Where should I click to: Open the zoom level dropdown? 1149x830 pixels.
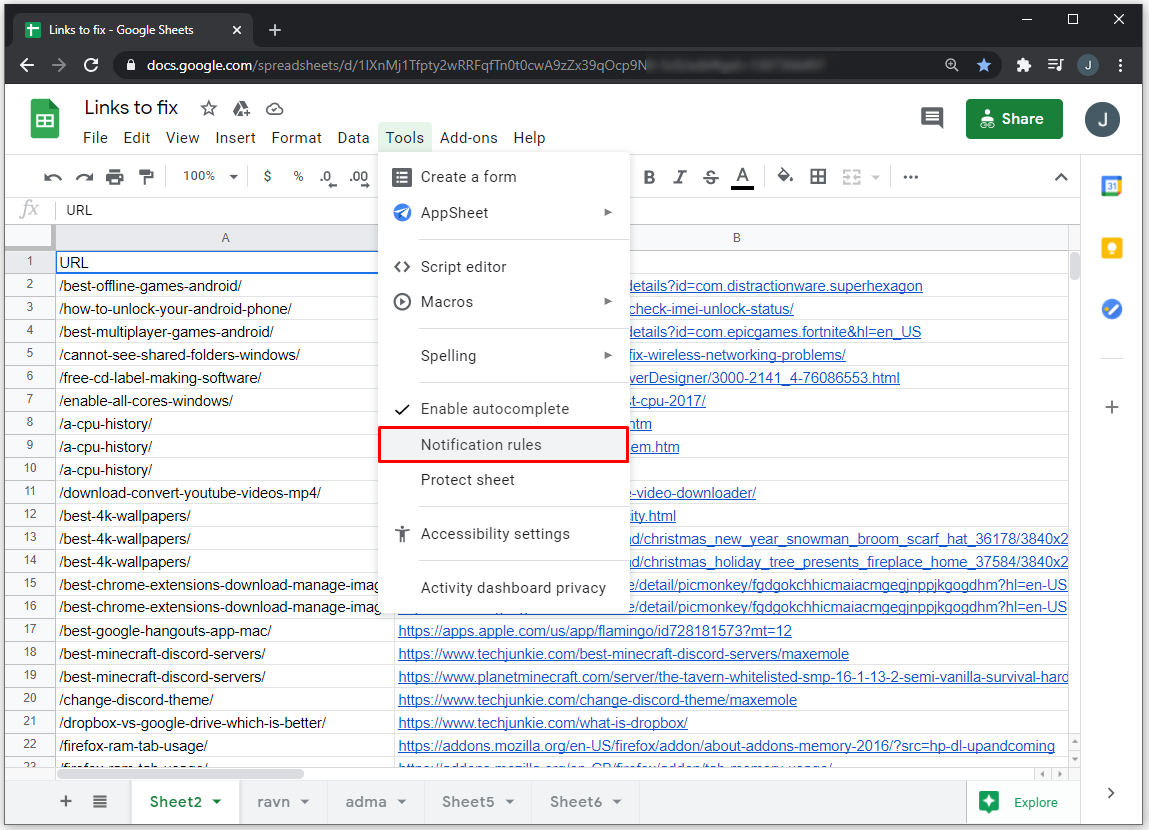tap(210, 177)
